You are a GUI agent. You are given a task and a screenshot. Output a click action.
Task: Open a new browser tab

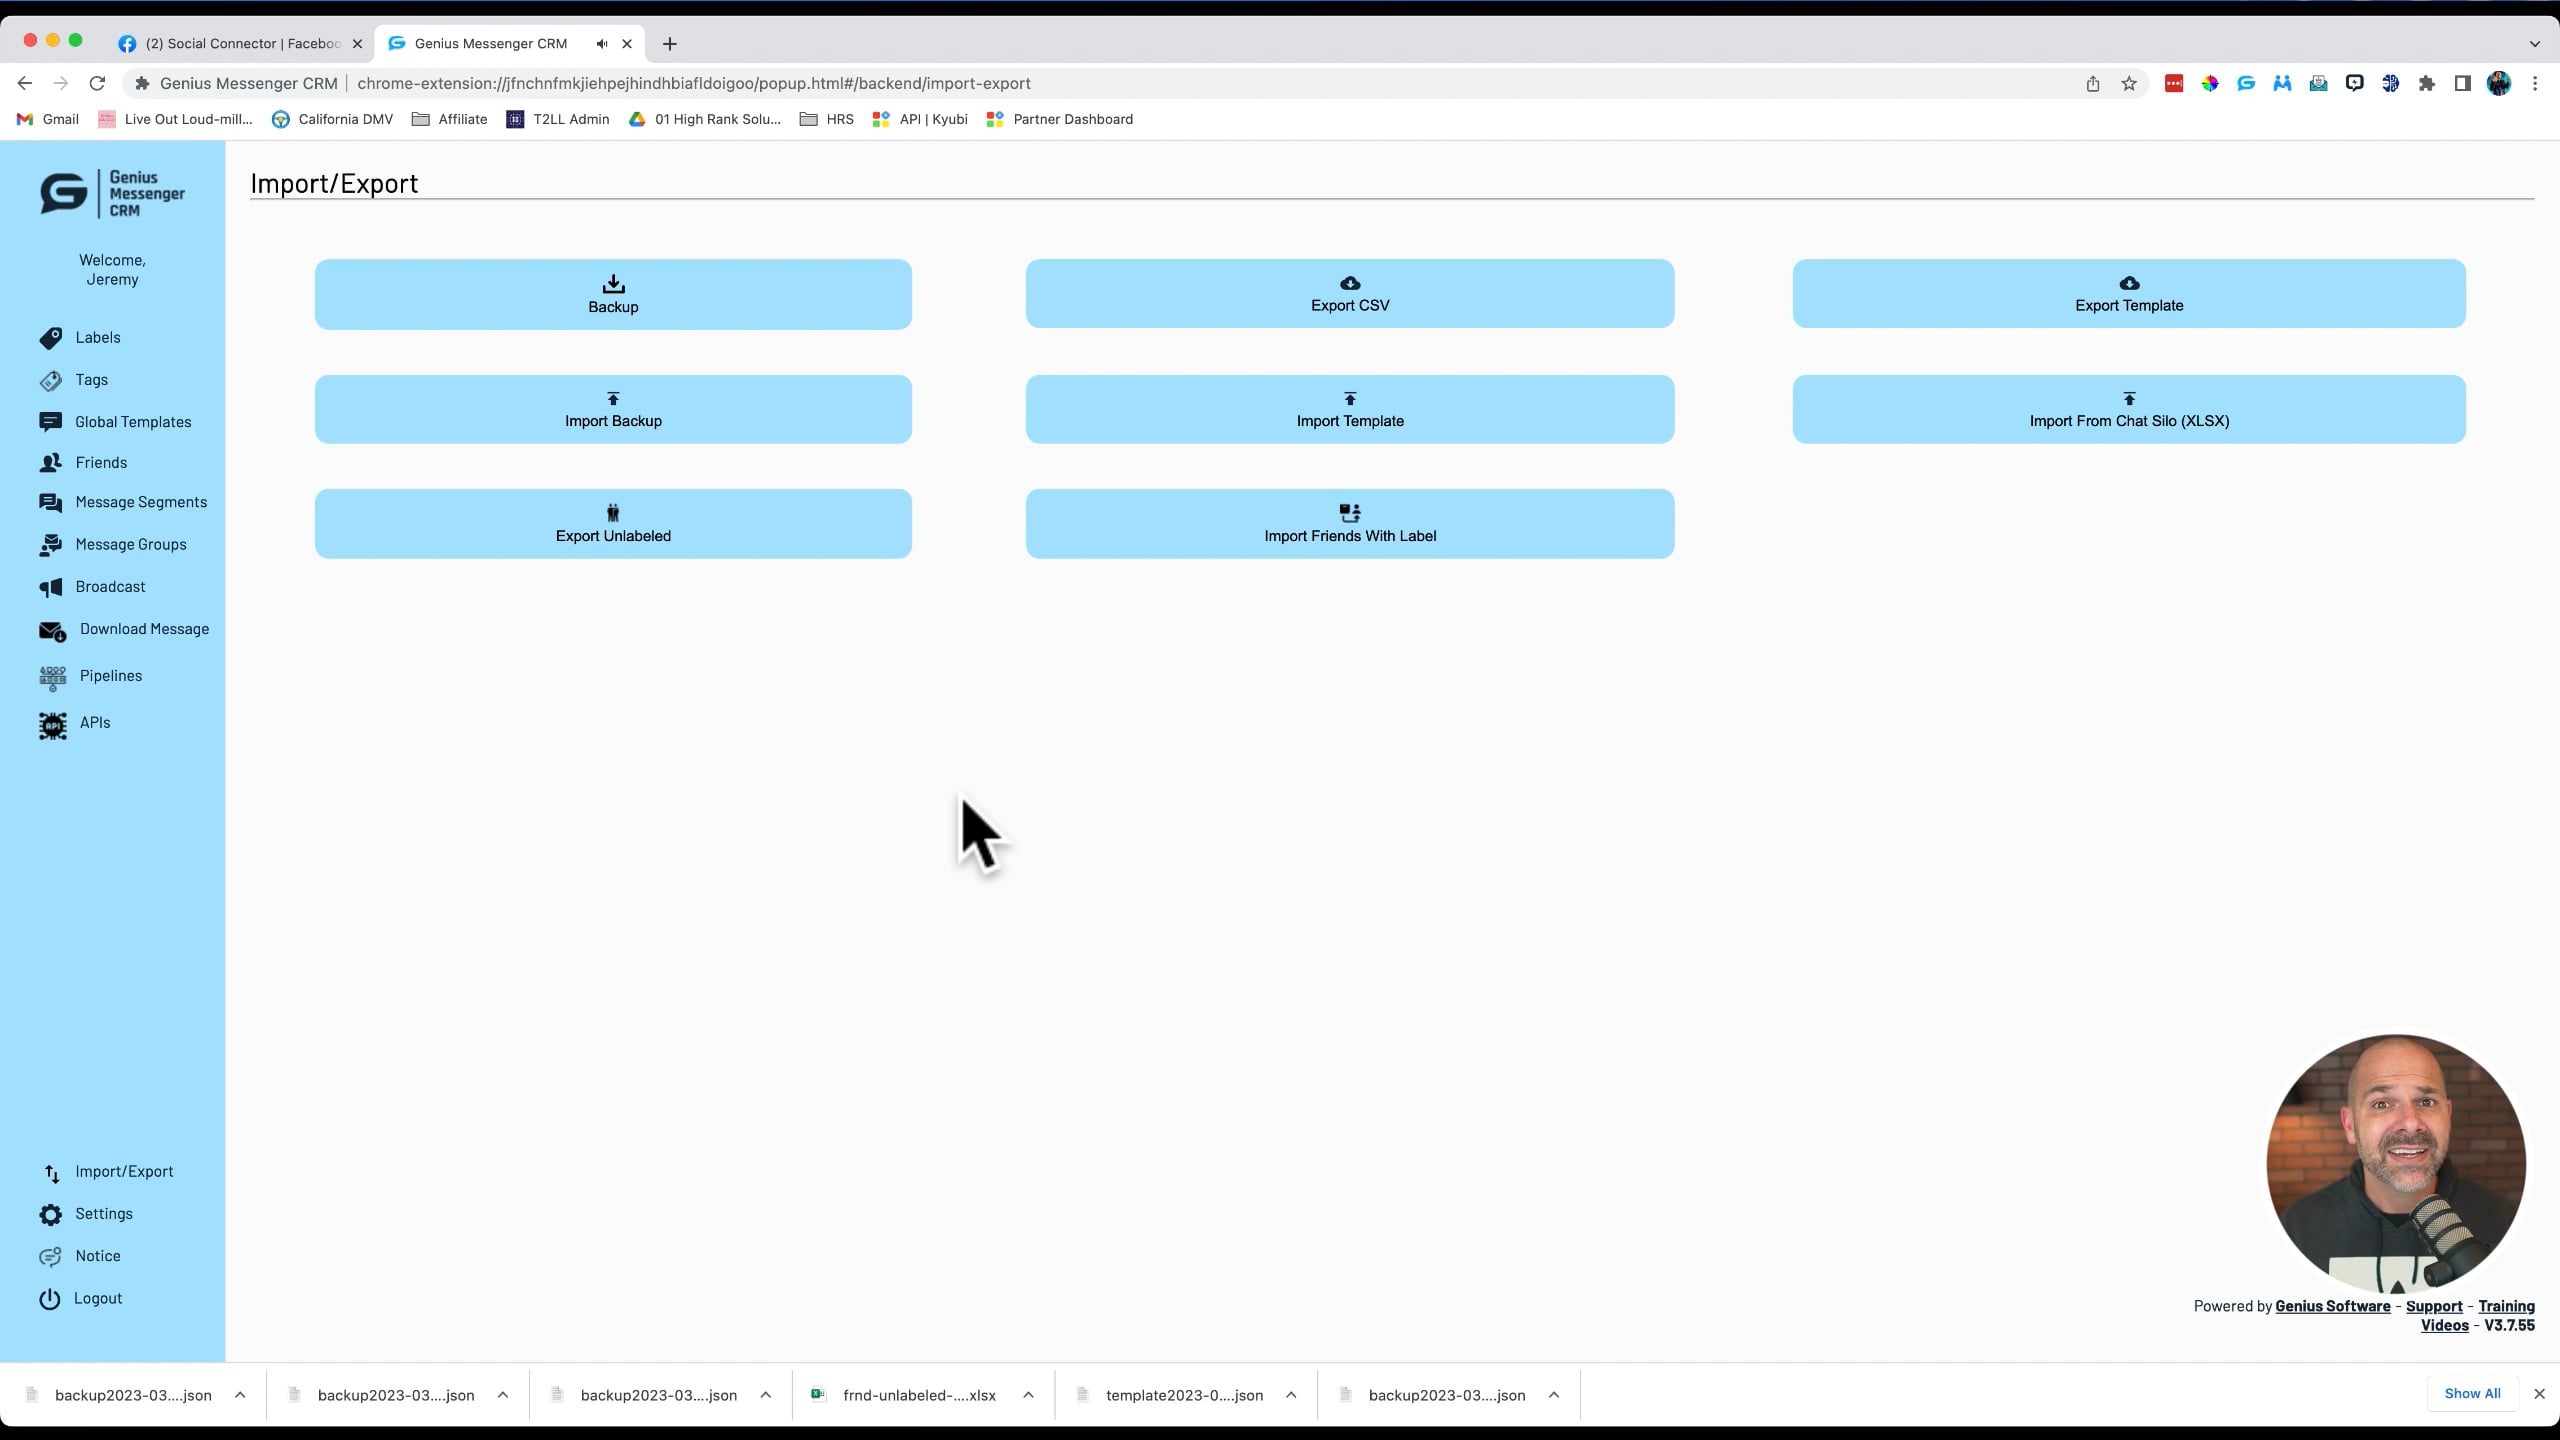[x=670, y=43]
